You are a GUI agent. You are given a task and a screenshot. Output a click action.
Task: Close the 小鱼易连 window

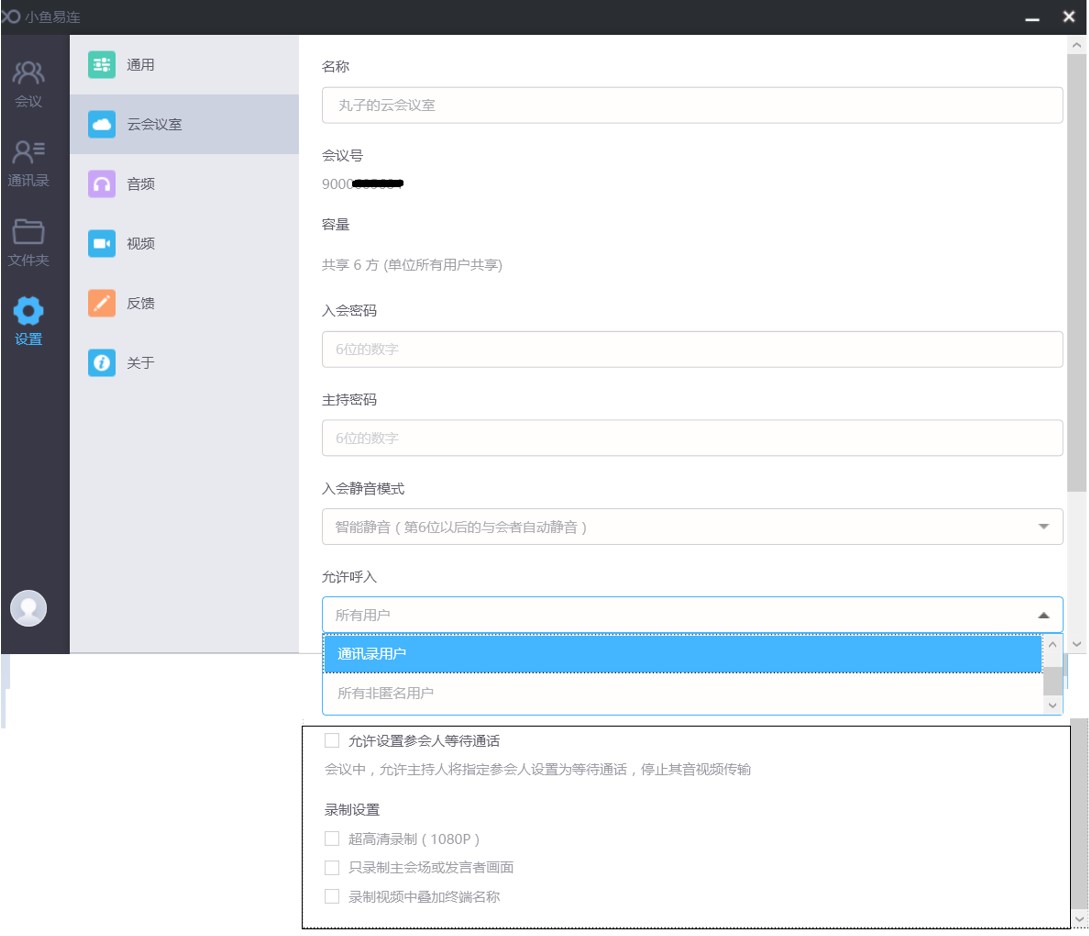(1070, 16)
